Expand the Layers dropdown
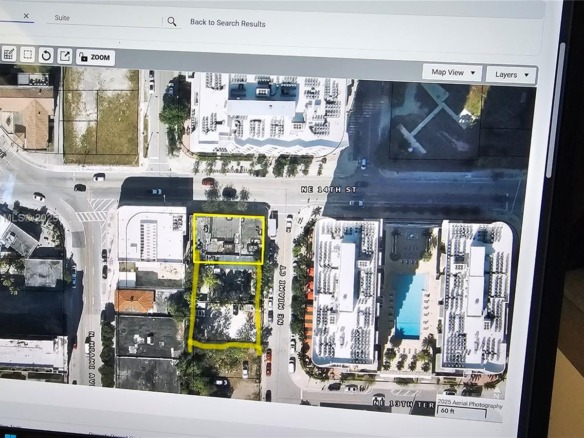 point(511,75)
